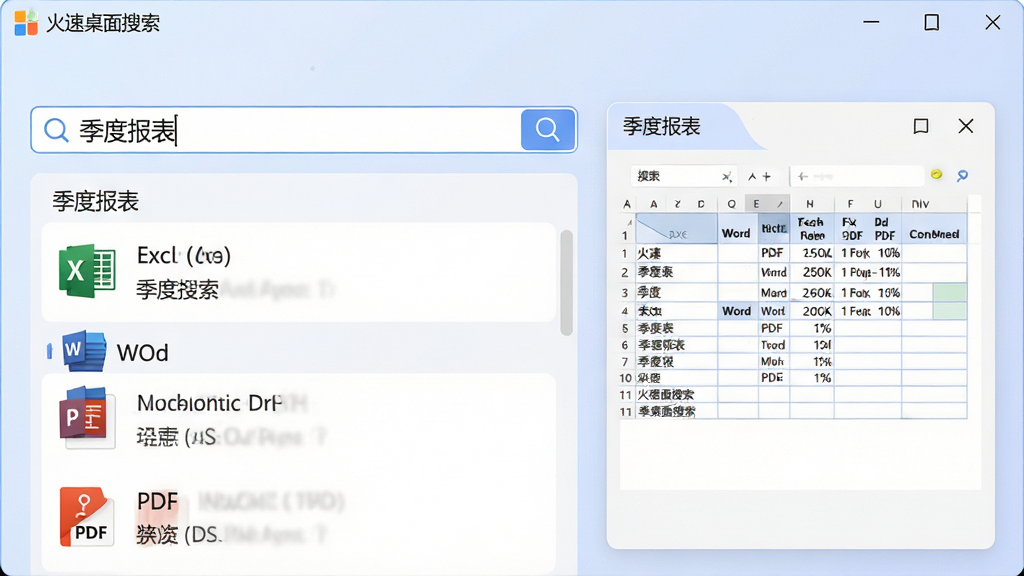Run search with the blue search button

pos(548,130)
